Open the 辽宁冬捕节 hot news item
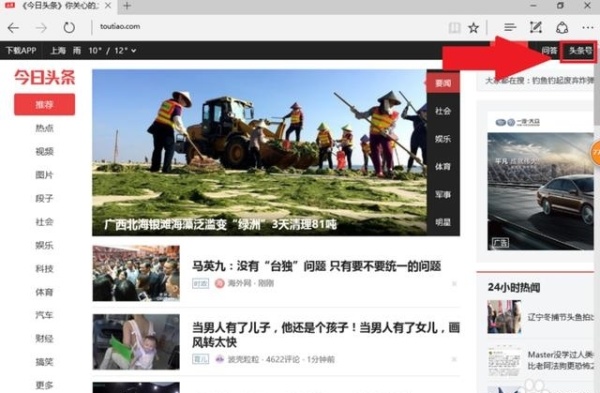This screenshot has height=393, width=600. pos(561,317)
